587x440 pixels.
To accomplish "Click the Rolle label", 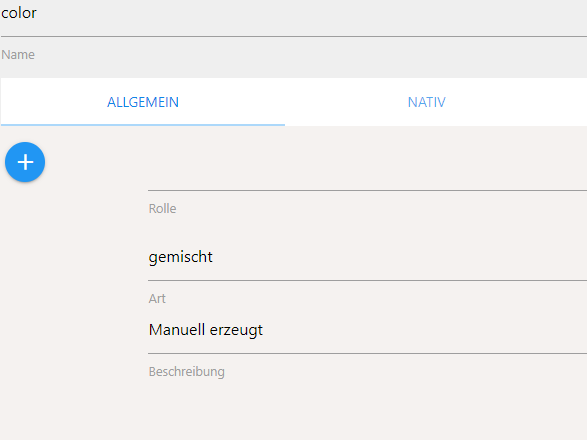I will (x=162, y=209).
